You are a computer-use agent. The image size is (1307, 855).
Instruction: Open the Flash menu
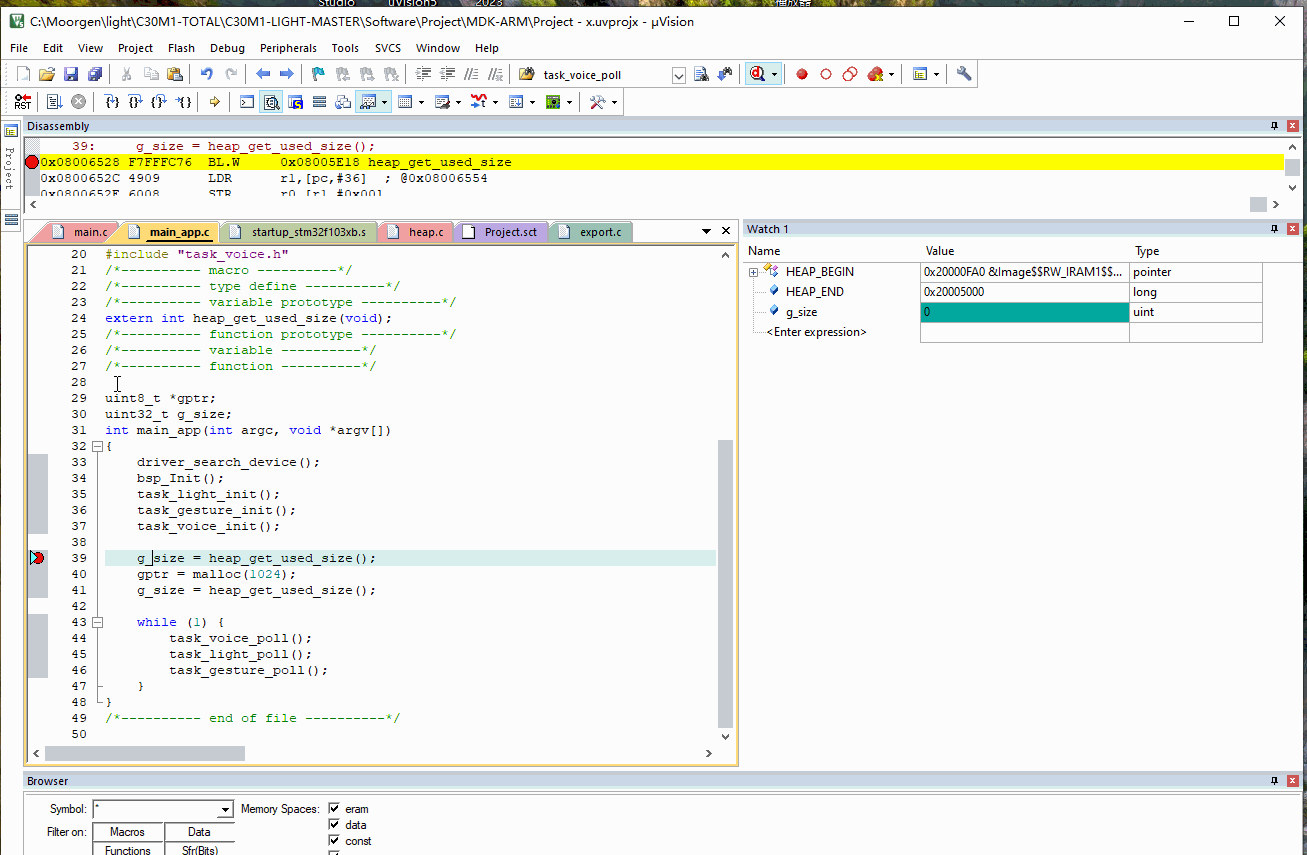pos(181,48)
